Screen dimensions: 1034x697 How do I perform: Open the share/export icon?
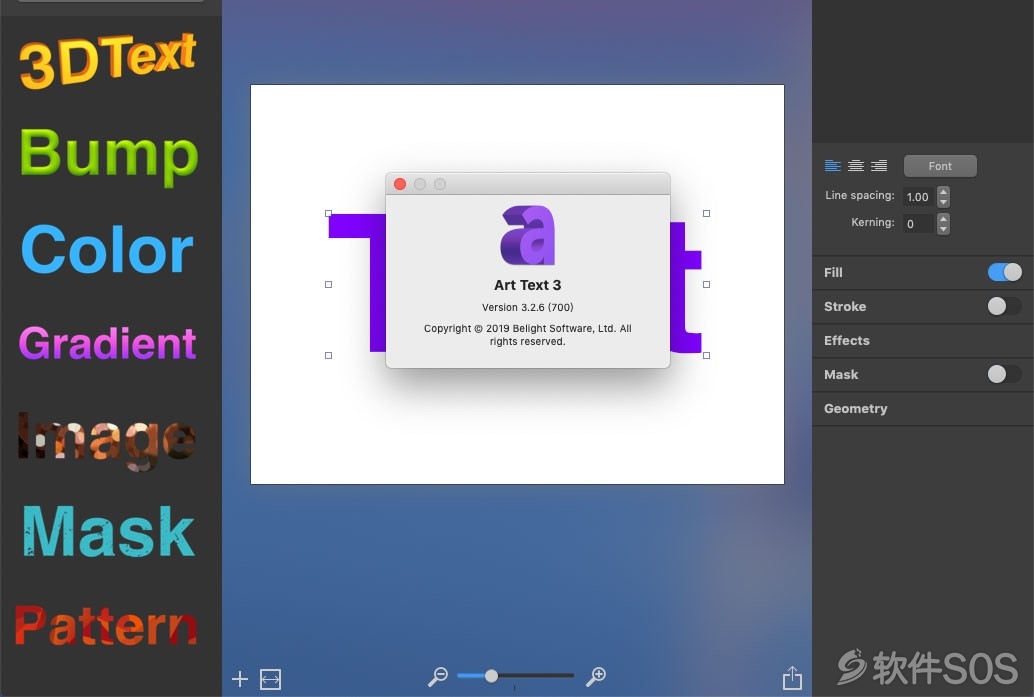pos(792,677)
